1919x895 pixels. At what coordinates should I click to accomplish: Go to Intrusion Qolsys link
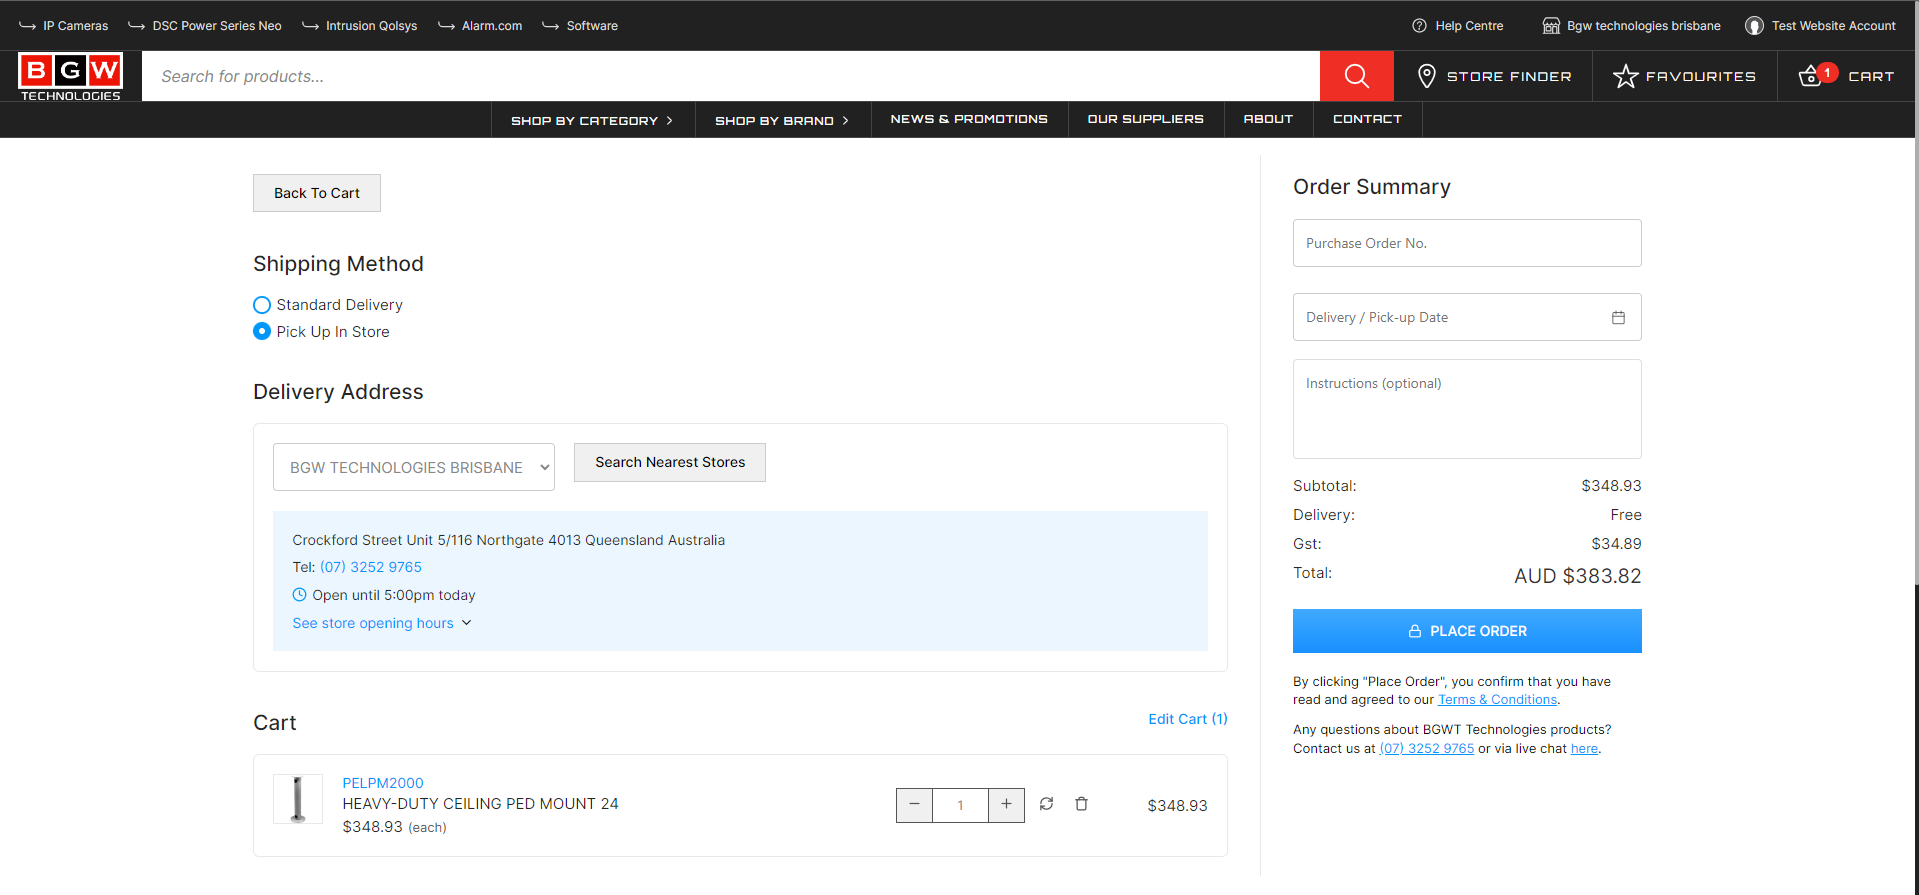360,26
